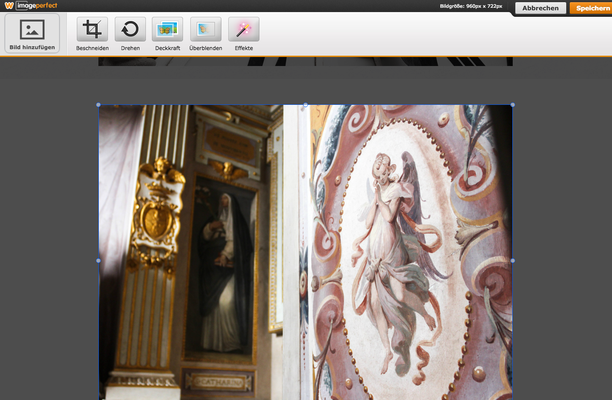Click the Abbrechen button
The width and height of the screenshot is (612, 400).
click(x=540, y=8)
